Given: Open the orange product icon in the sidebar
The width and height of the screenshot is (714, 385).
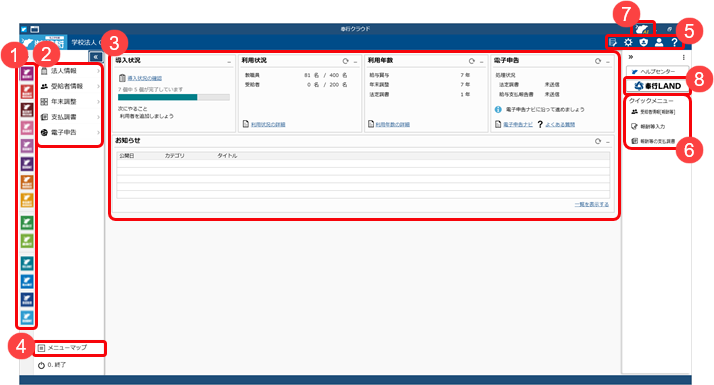Looking at the screenshot, I should (27, 182).
